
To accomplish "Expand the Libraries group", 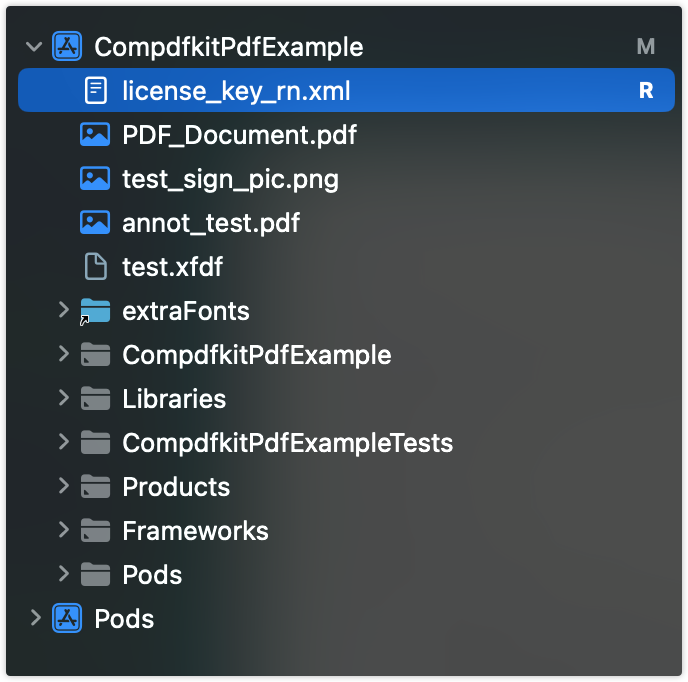I will 64,398.
